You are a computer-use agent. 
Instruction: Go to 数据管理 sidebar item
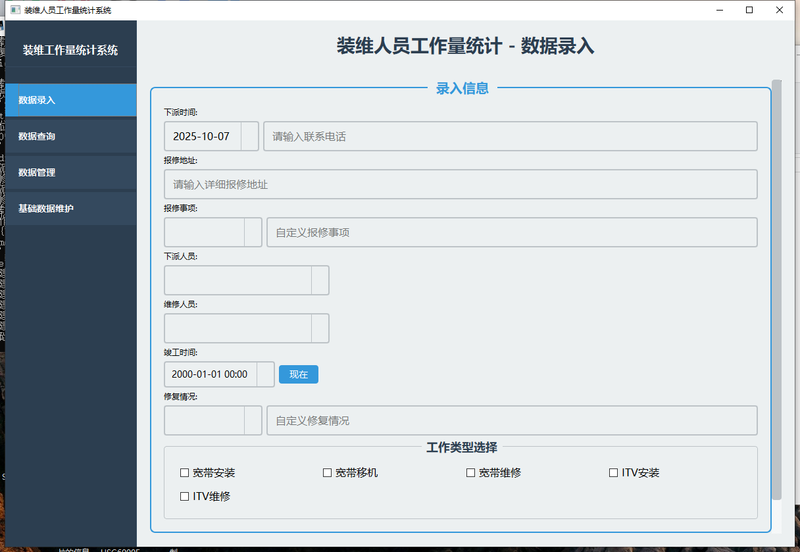click(70, 172)
